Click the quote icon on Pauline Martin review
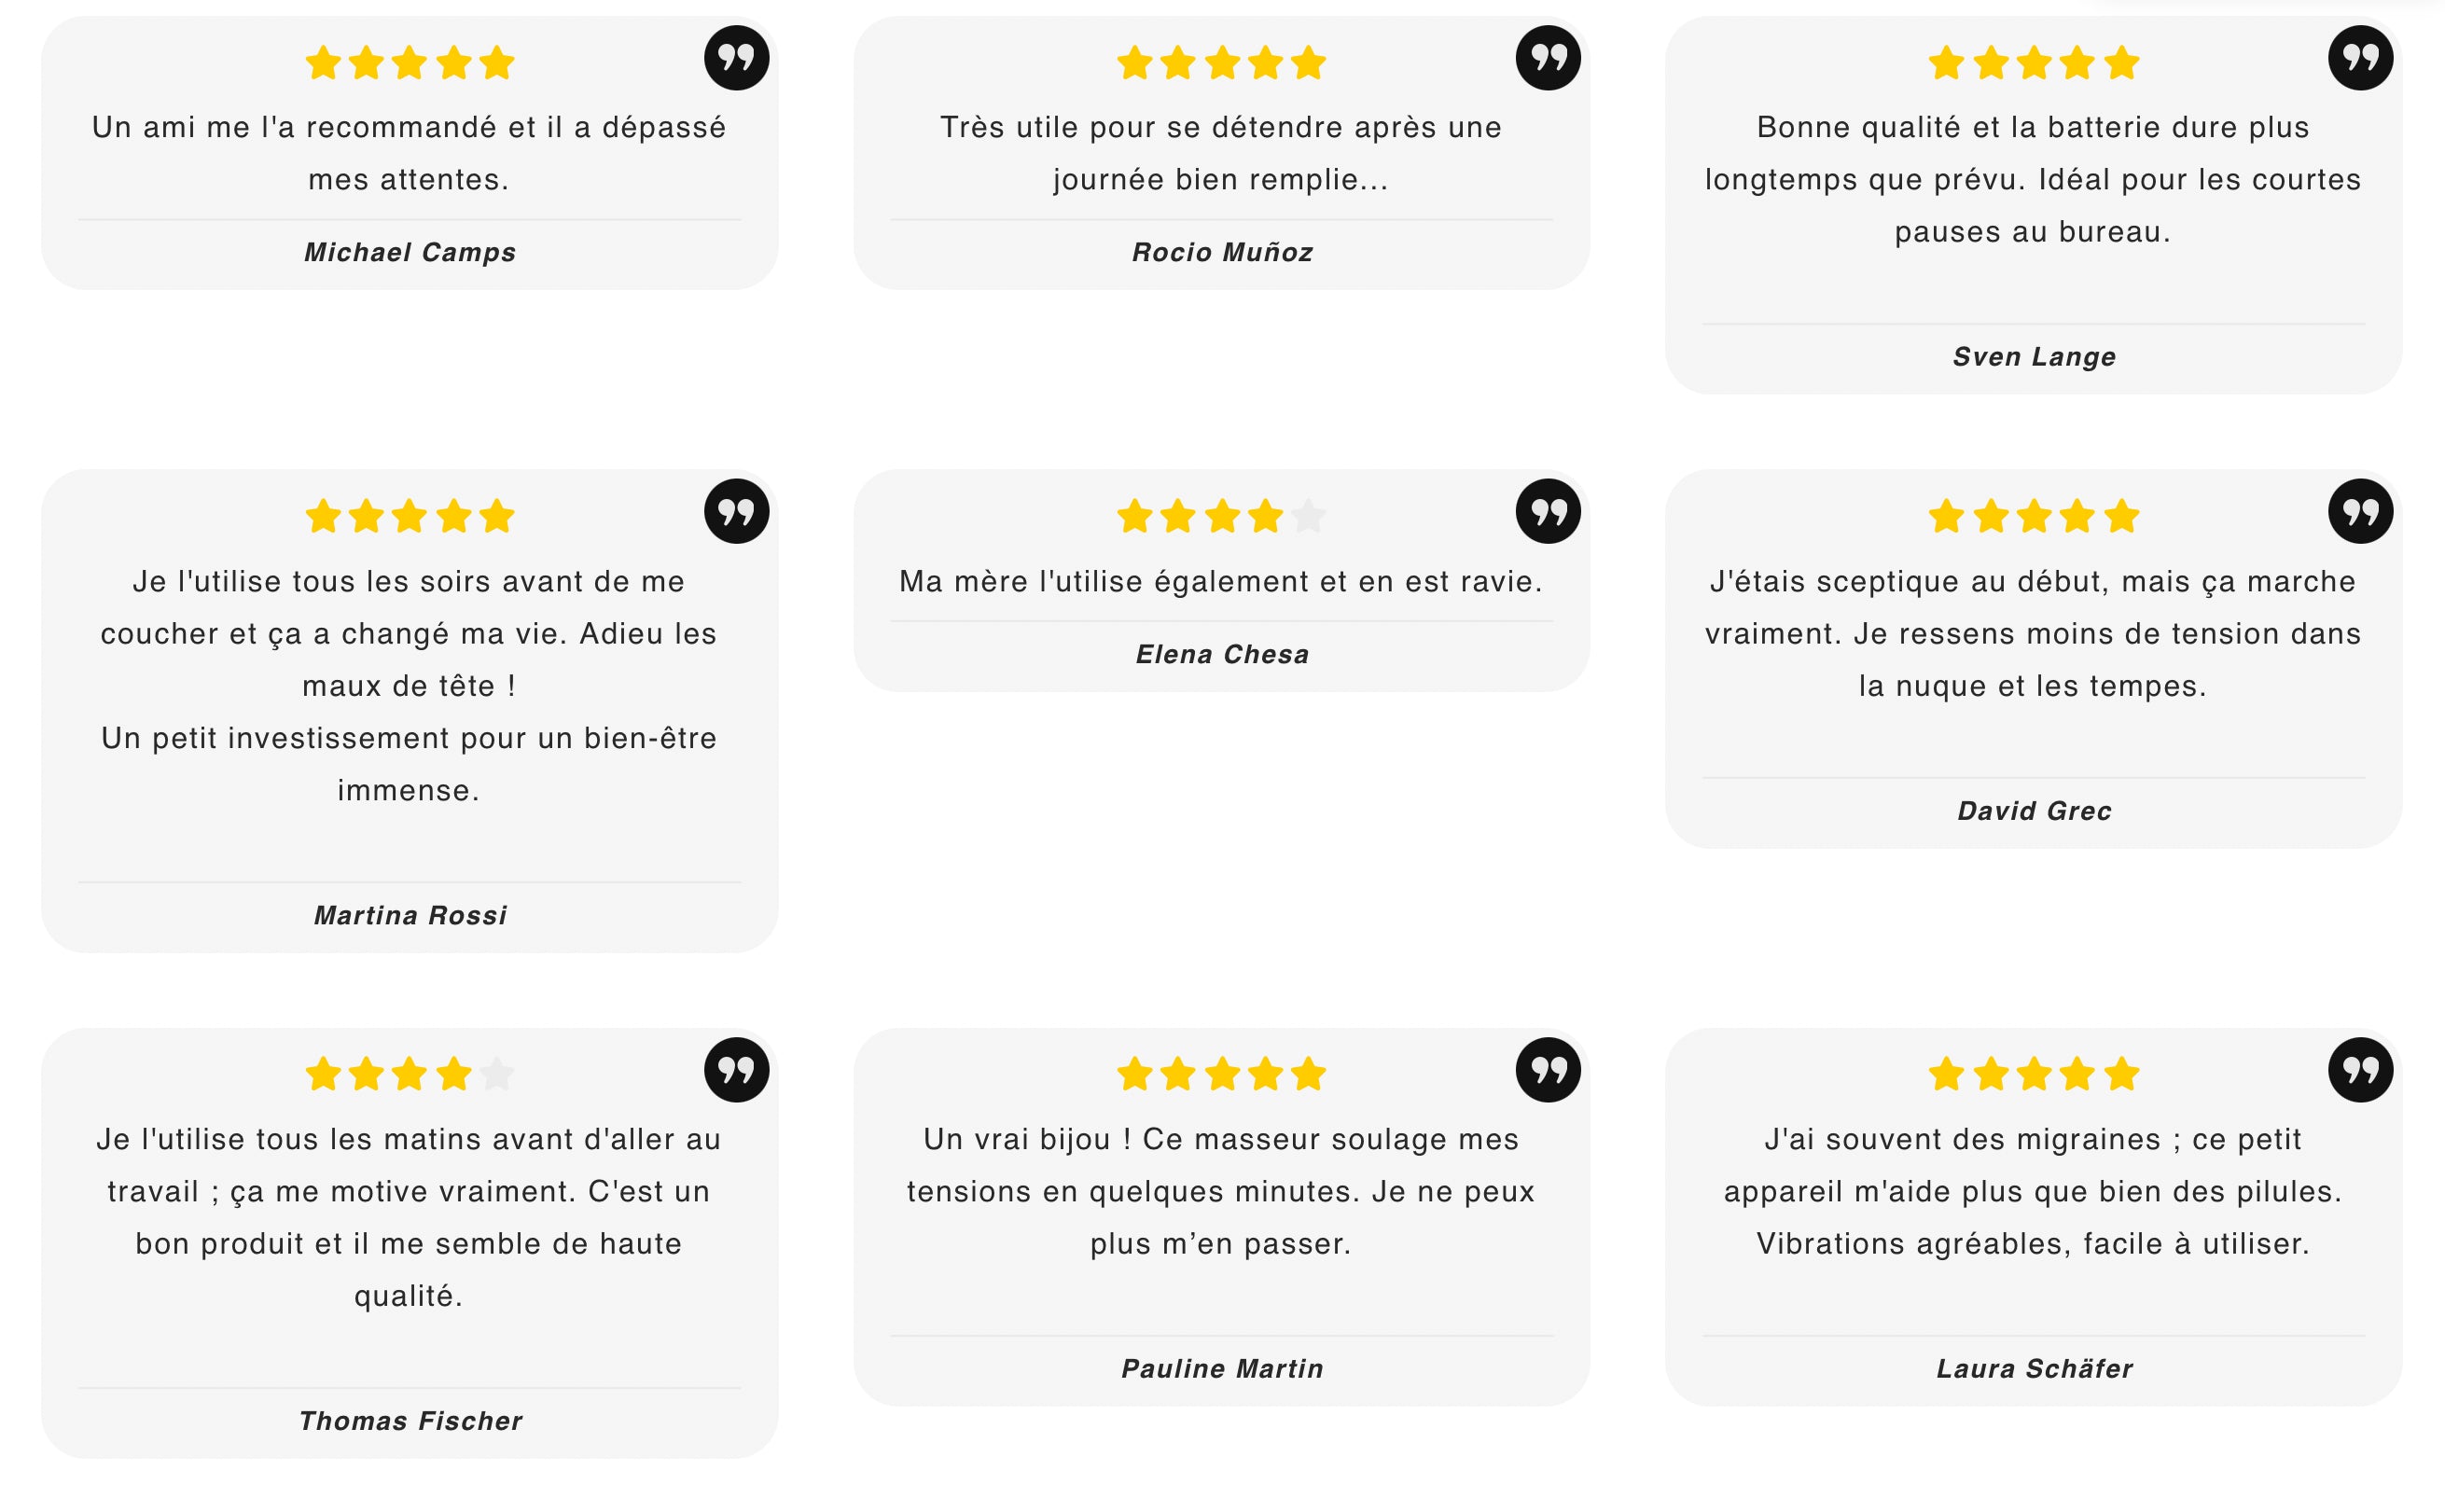The image size is (2445, 1512). (1548, 1069)
